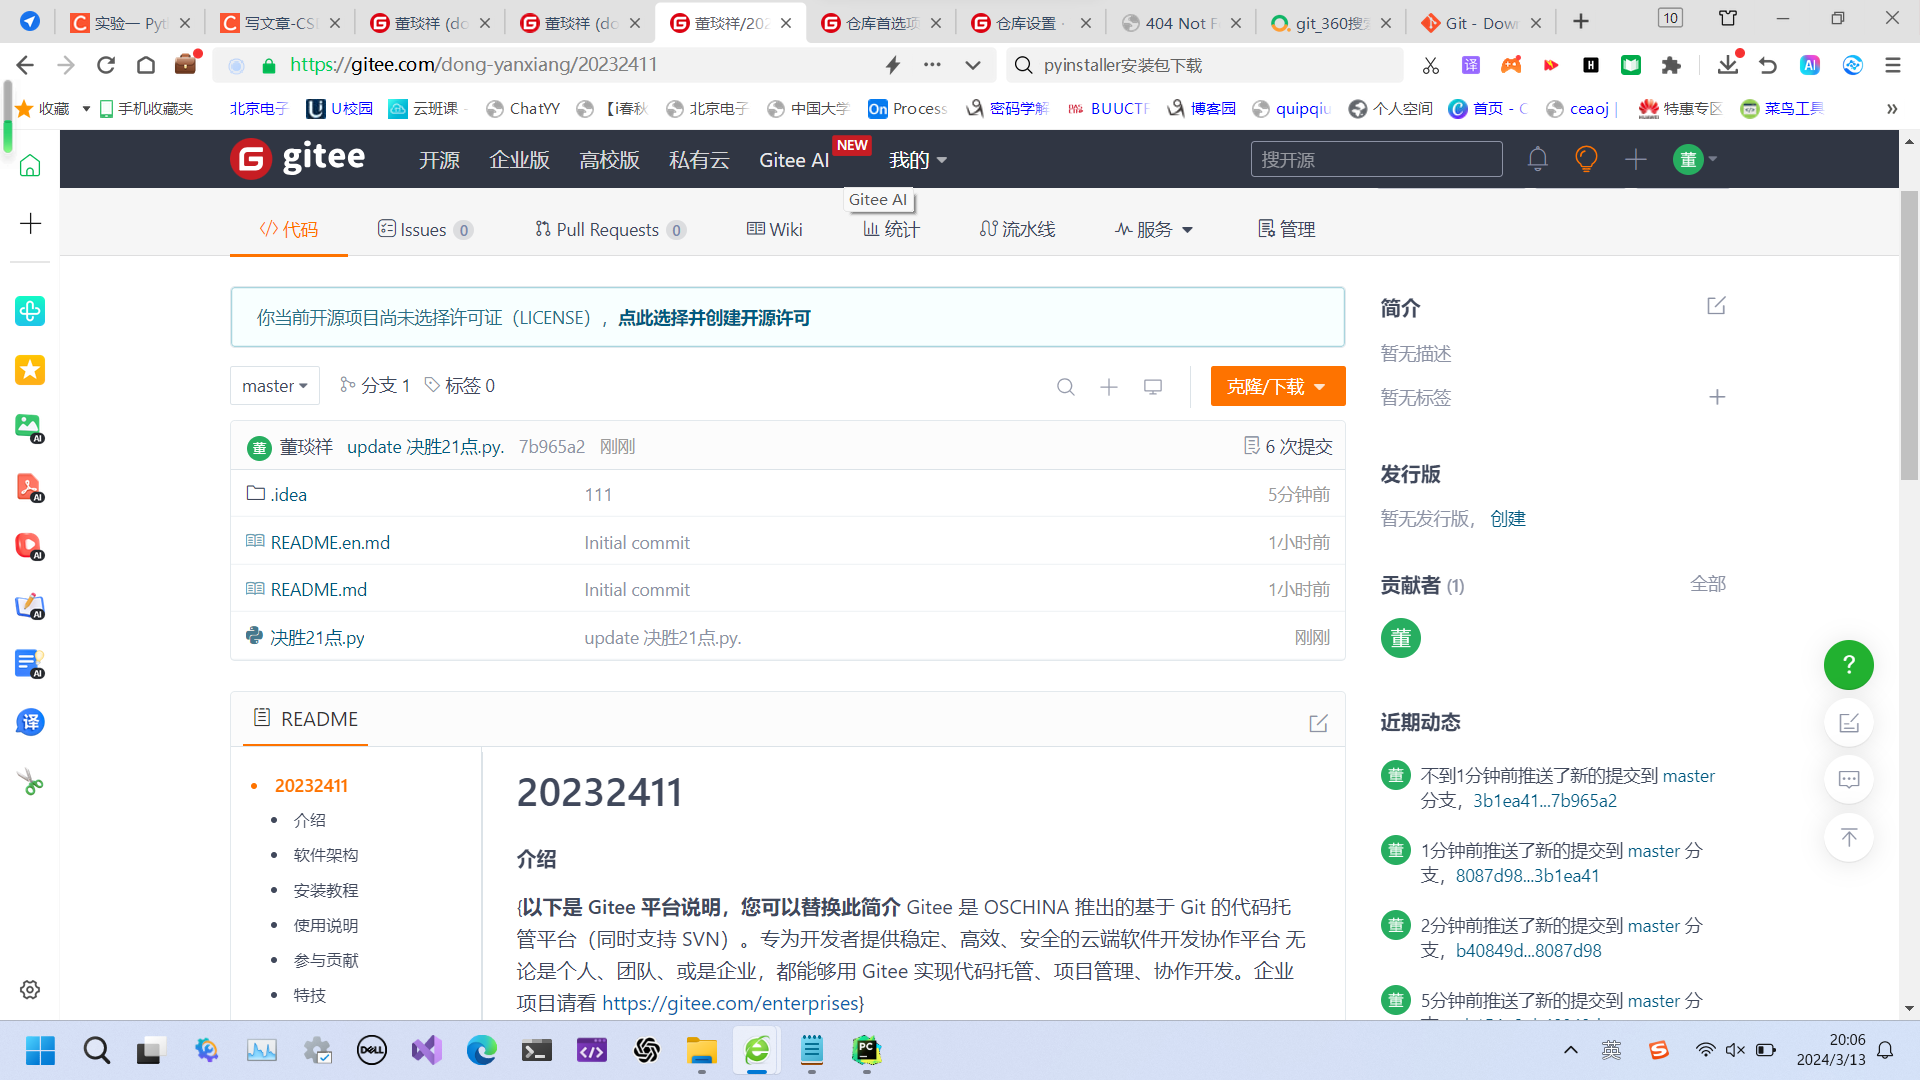This screenshot has width=1920, height=1080.
Task: Click the plus icon in Gitee header
Action: 1636,159
